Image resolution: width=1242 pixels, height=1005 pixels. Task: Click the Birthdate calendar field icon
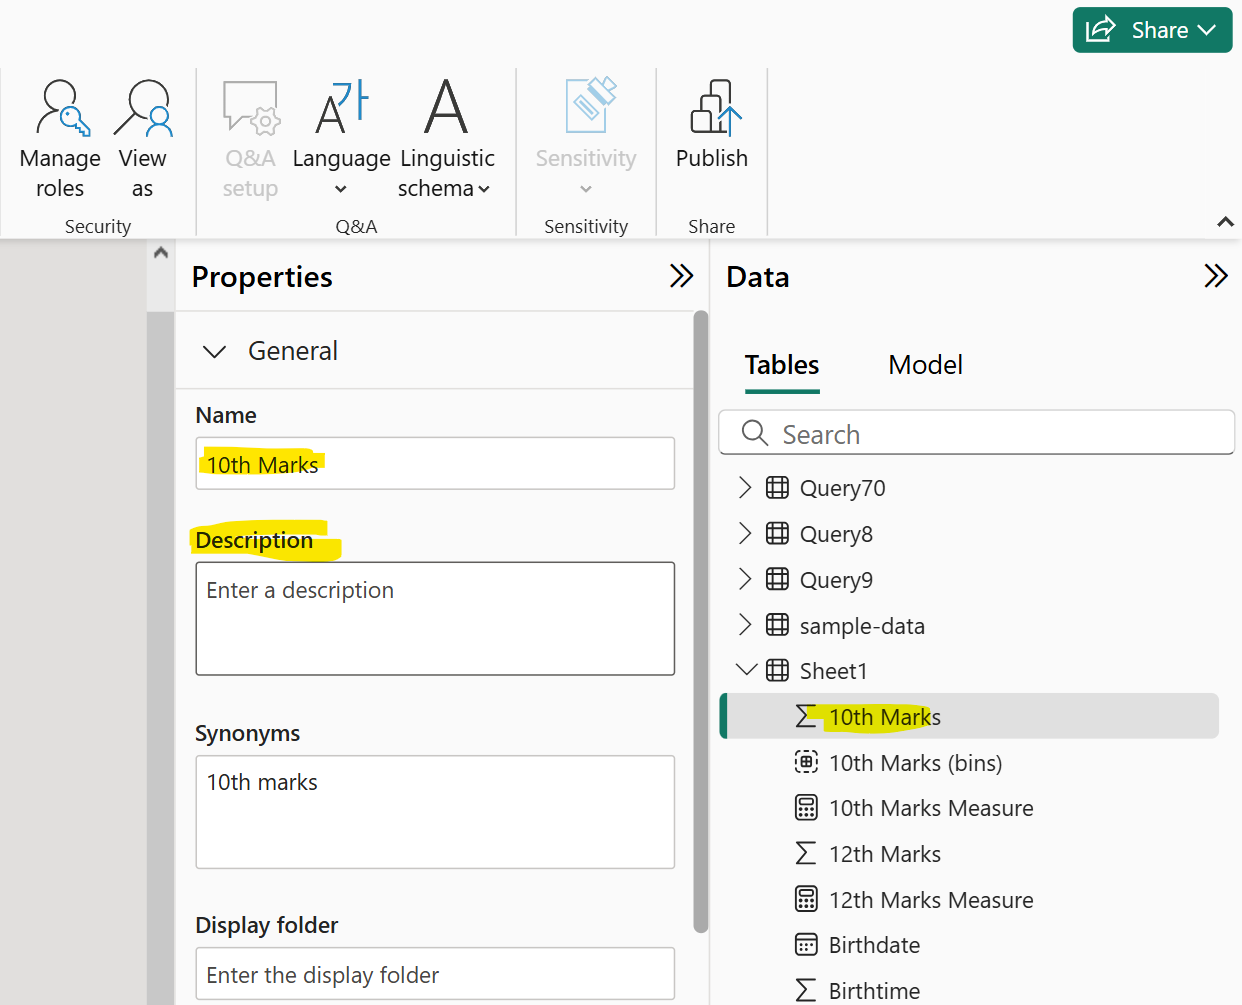[806, 944]
